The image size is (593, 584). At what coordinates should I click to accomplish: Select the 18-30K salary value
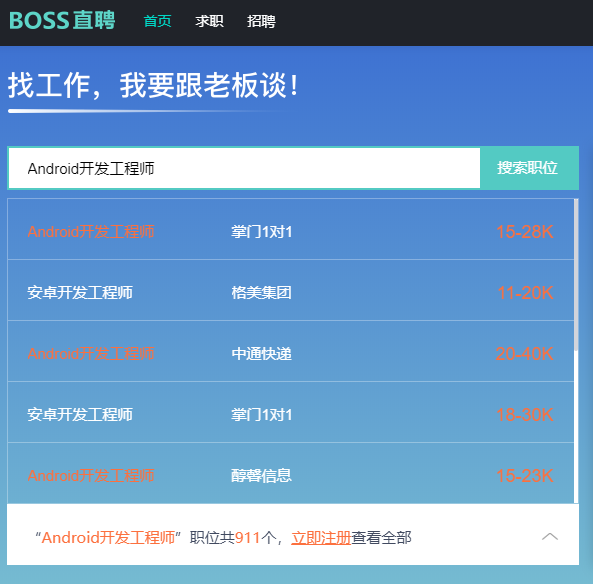(525, 415)
